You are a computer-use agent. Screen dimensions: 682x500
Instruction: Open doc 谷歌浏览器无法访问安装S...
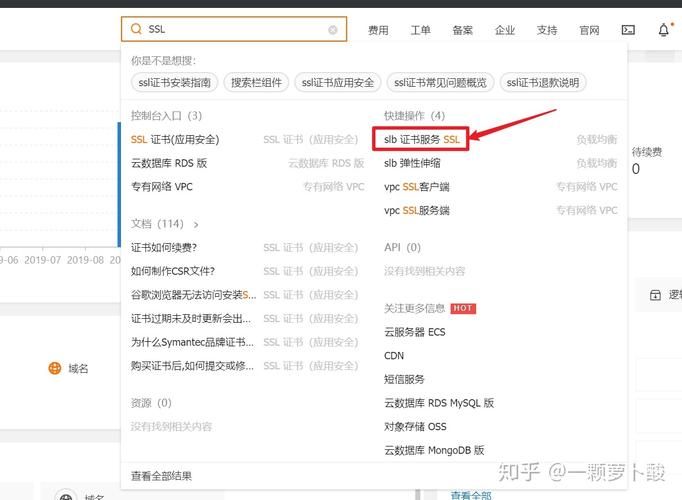[x=194, y=295]
